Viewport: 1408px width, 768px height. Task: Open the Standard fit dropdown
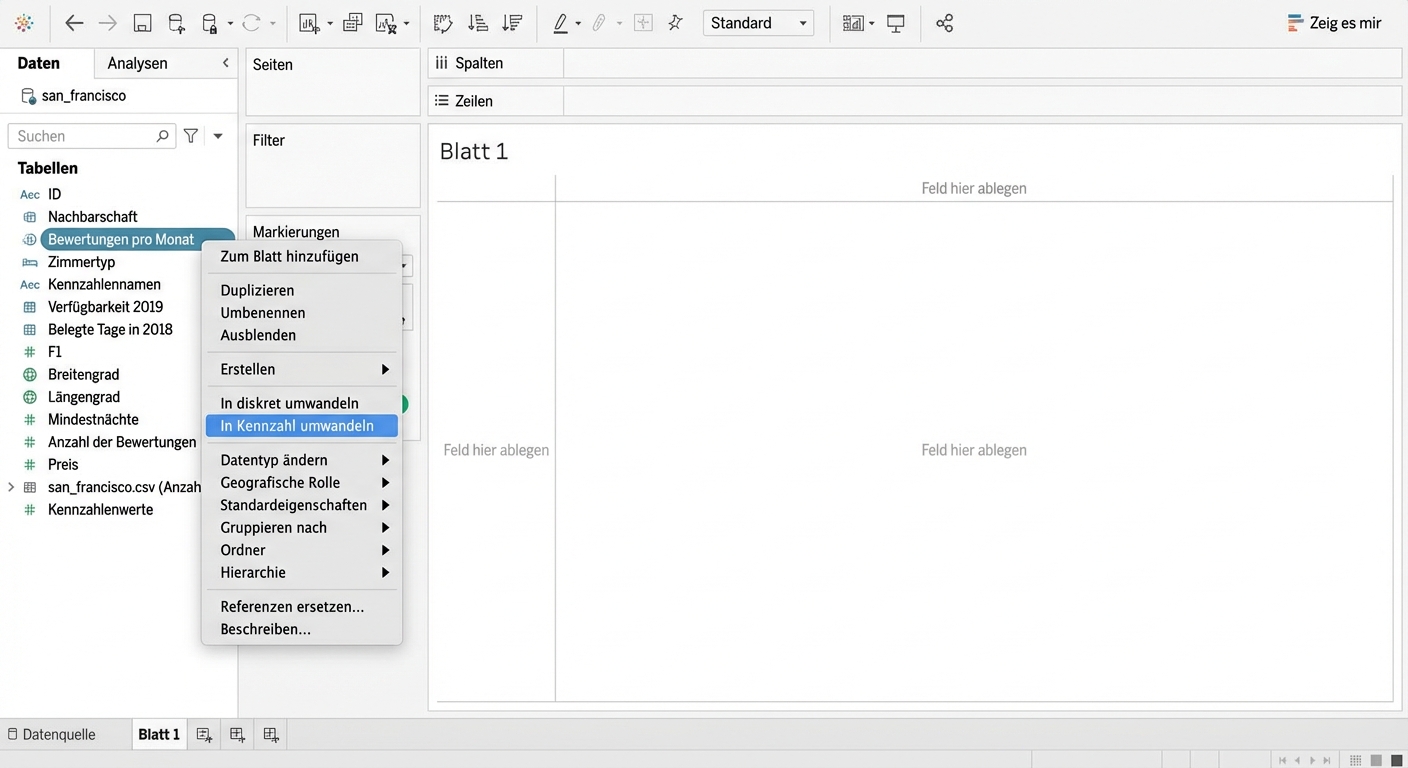[x=758, y=23]
